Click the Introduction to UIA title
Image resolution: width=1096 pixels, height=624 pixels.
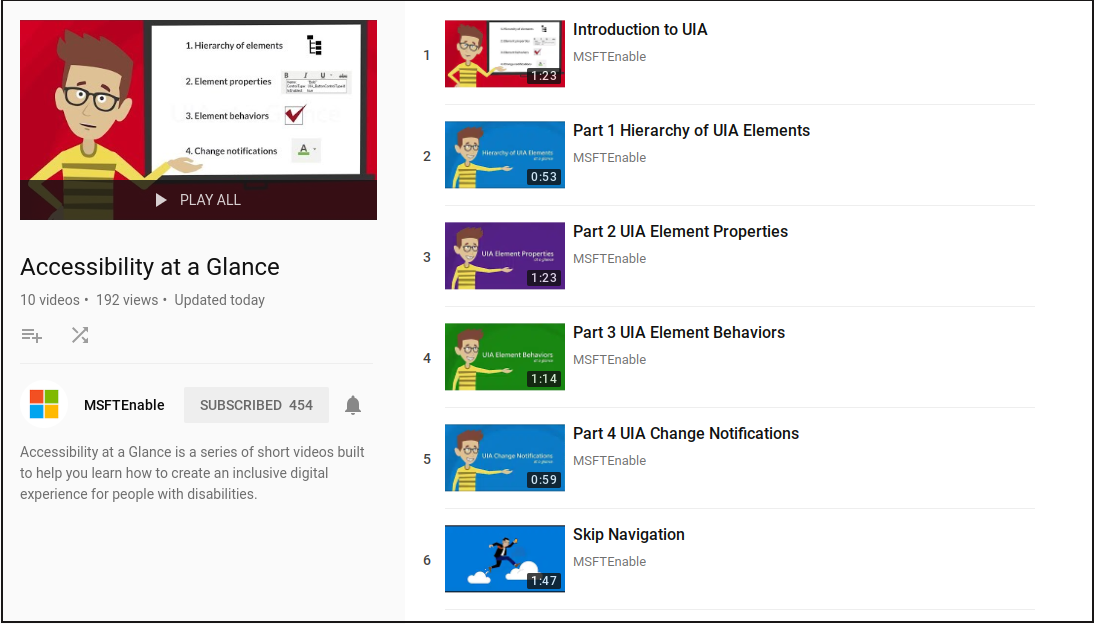click(x=640, y=30)
